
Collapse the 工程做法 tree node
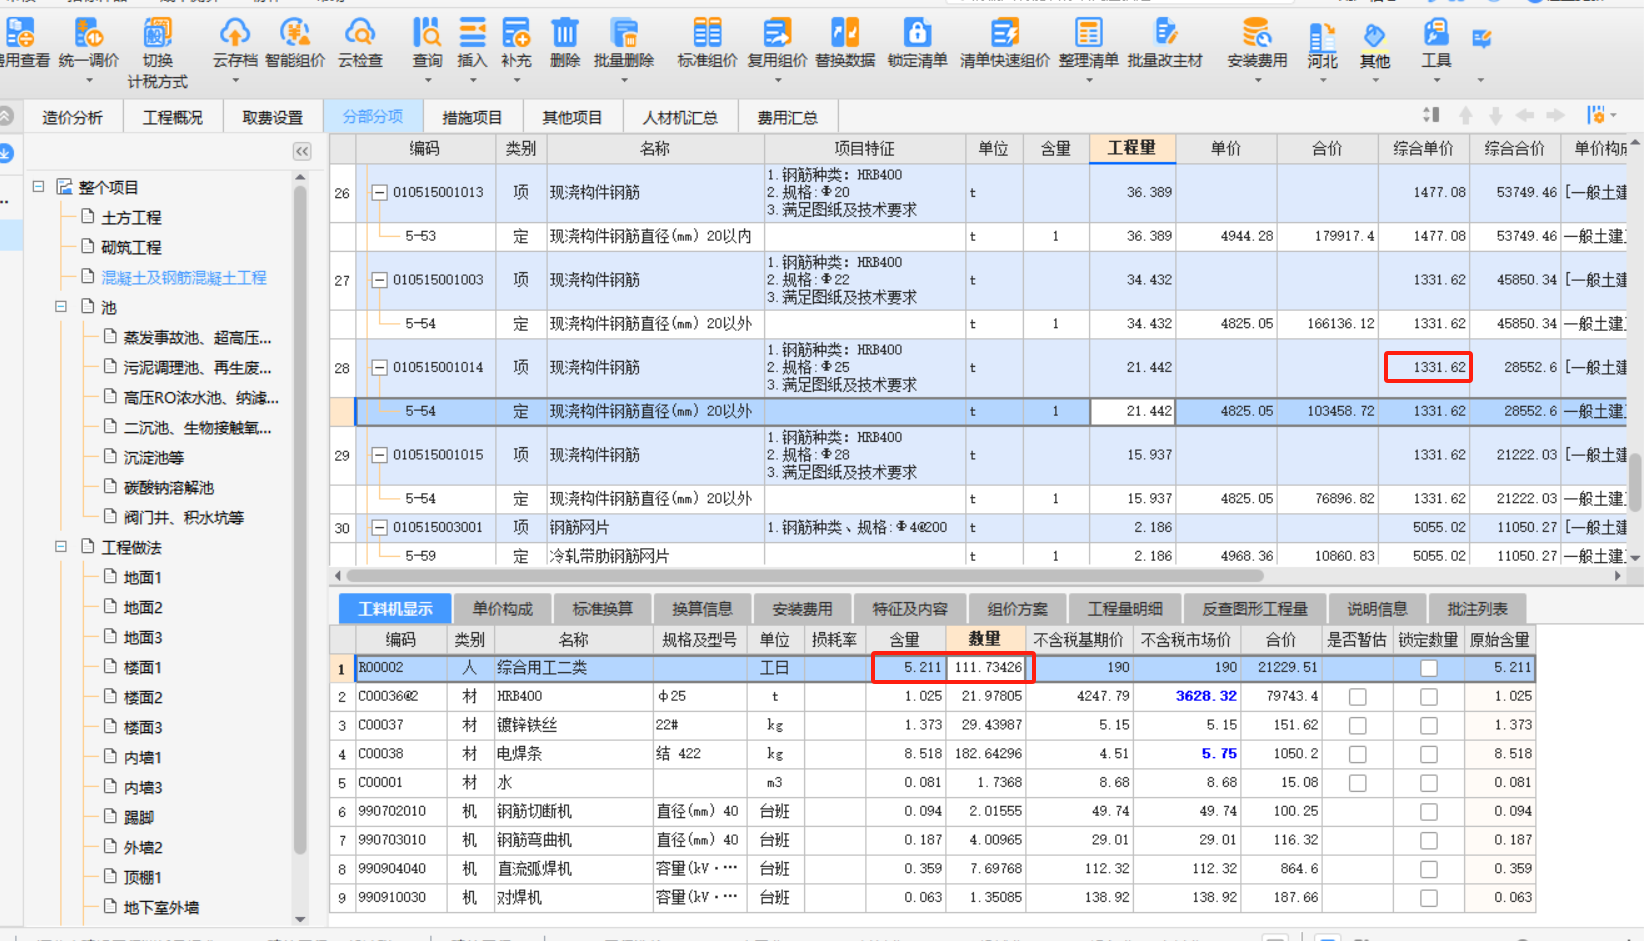(x=61, y=546)
